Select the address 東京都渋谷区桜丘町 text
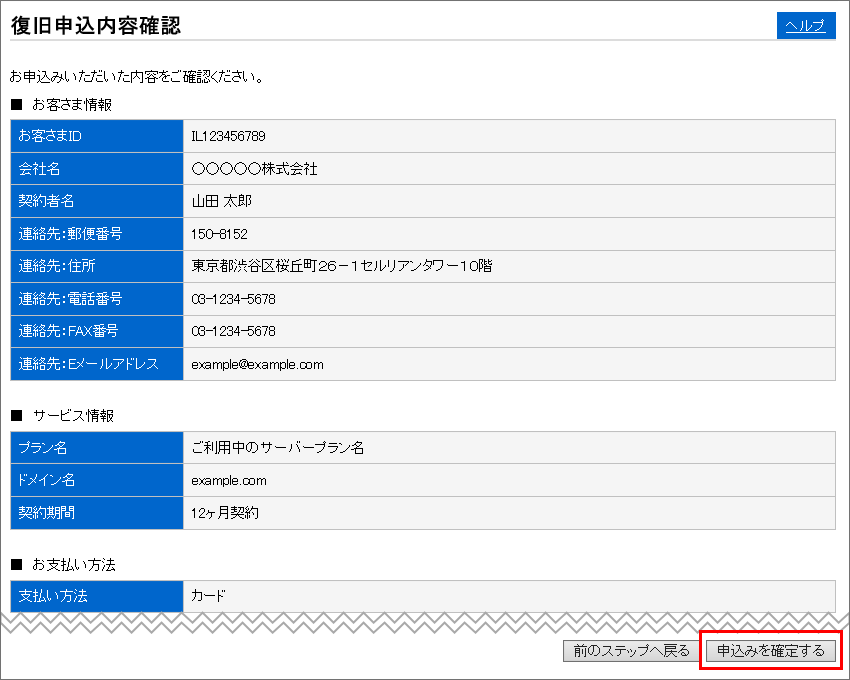850x680 pixels. pyautogui.click(x=254, y=266)
